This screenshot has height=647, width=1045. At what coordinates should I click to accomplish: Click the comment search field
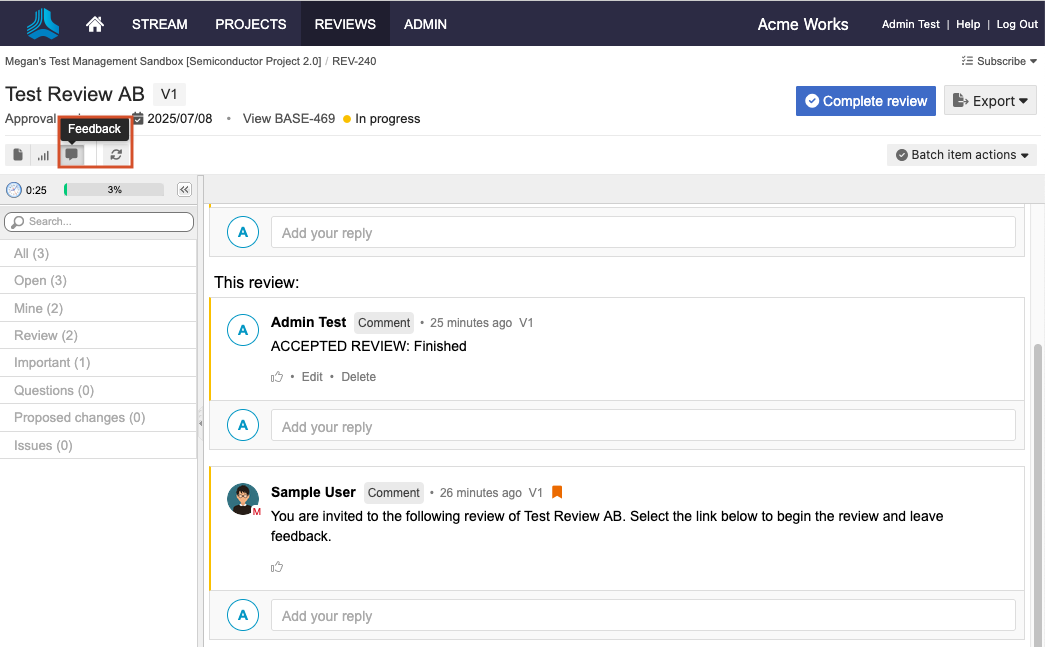pyautogui.click(x=99, y=222)
